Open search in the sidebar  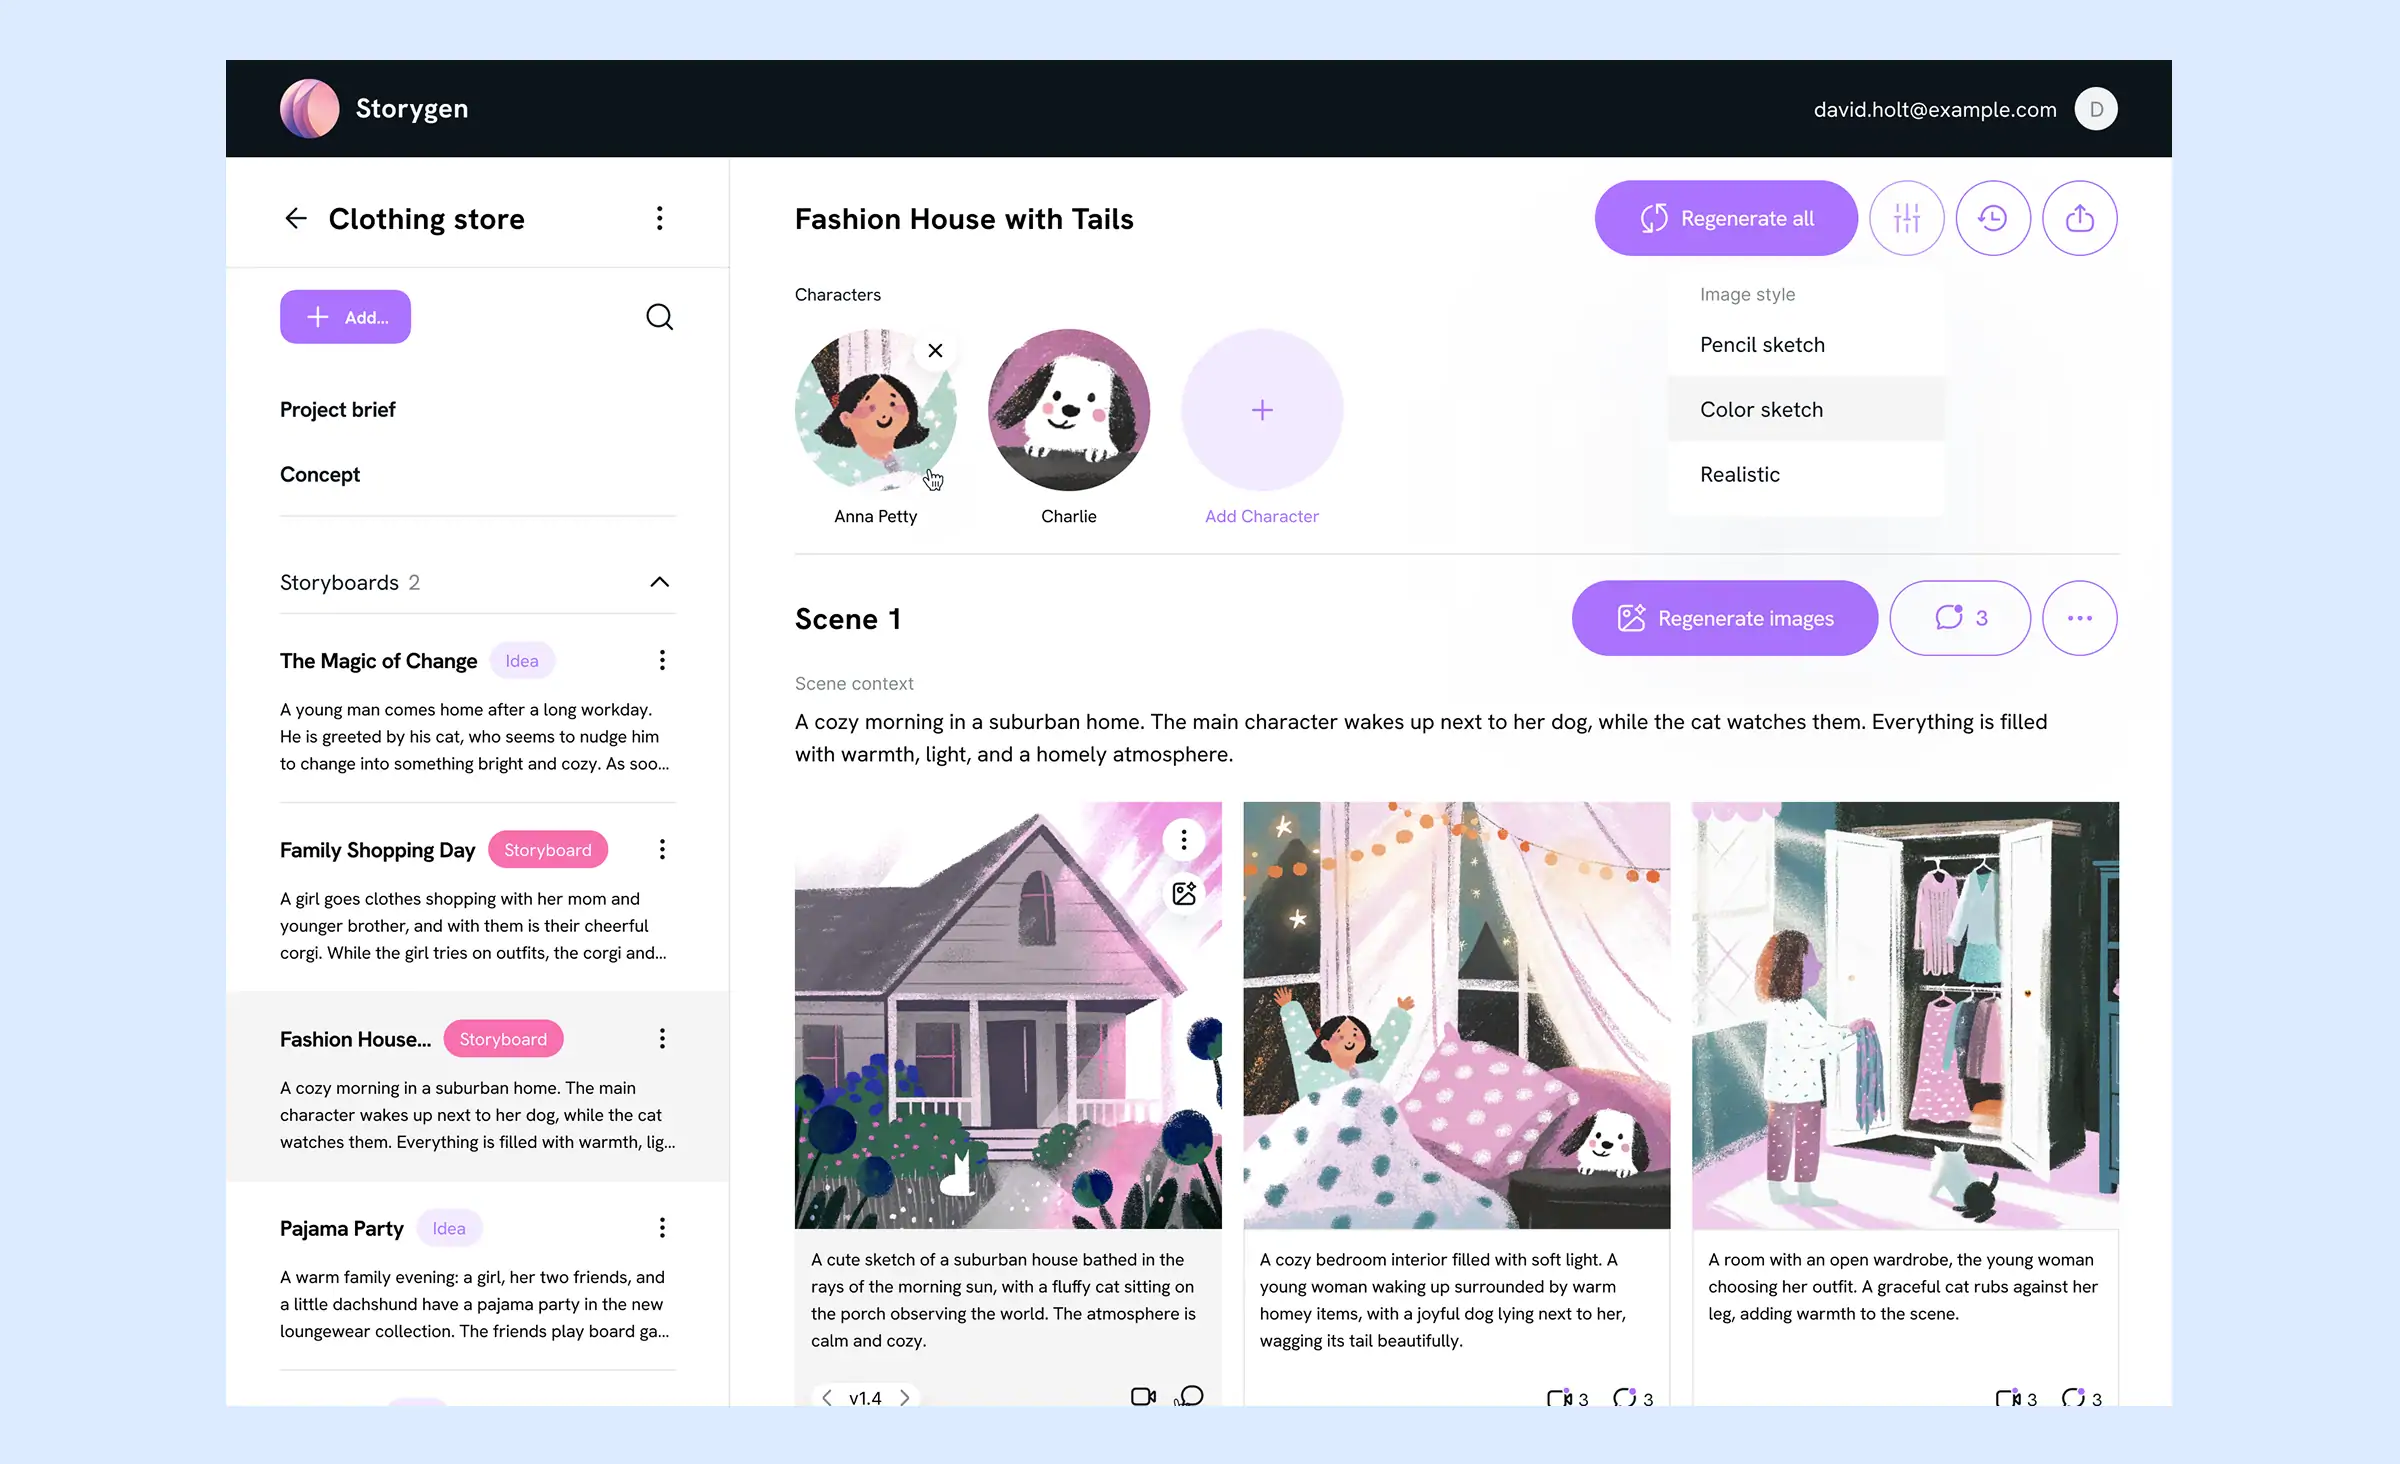(659, 317)
